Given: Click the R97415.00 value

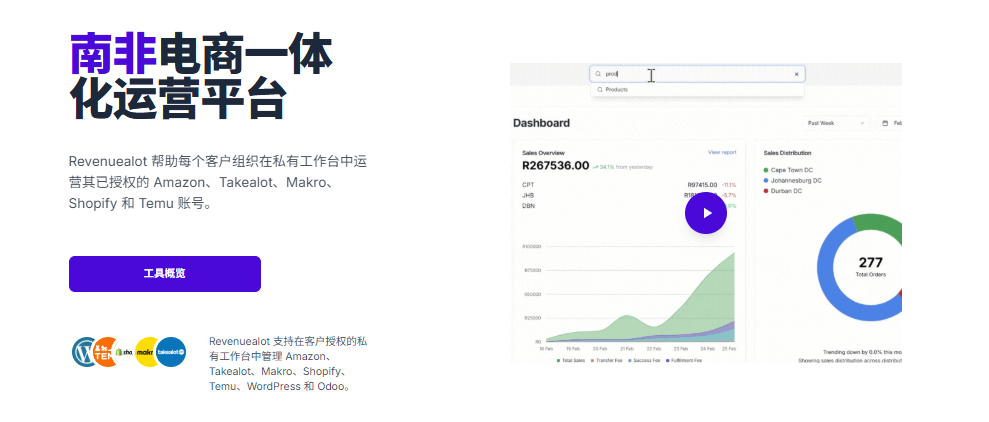Looking at the screenshot, I should tap(702, 185).
